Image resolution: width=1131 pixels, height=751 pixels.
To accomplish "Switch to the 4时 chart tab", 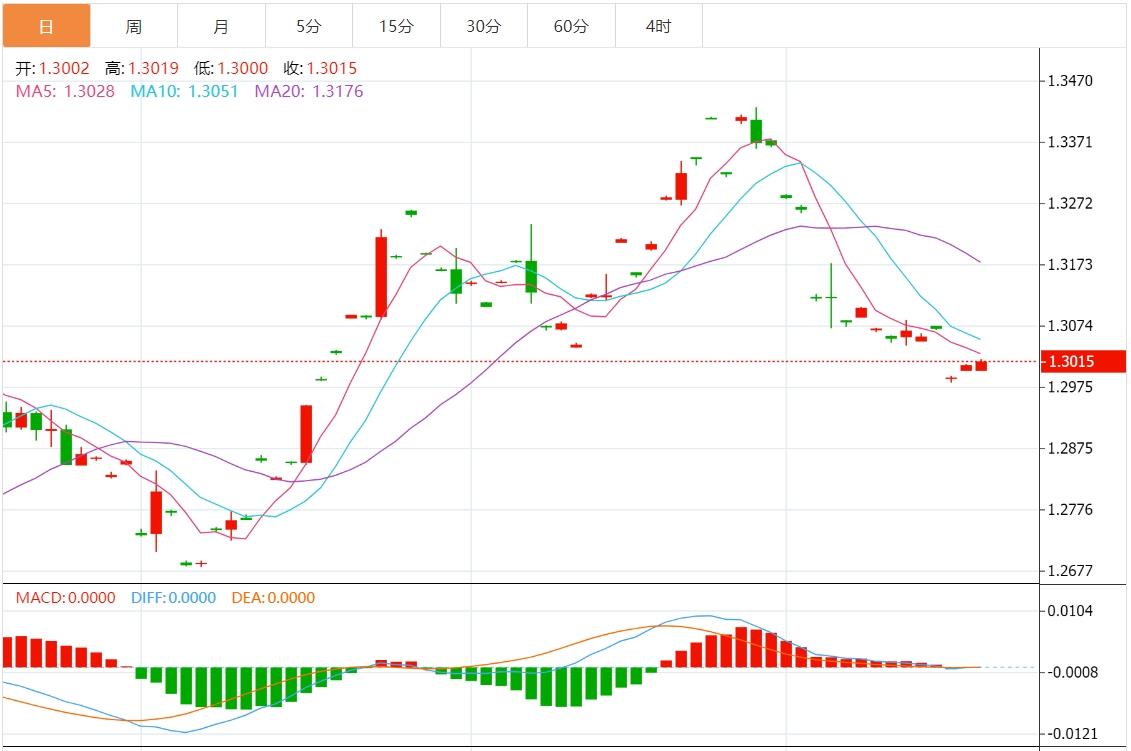I will tap(659, 26).
